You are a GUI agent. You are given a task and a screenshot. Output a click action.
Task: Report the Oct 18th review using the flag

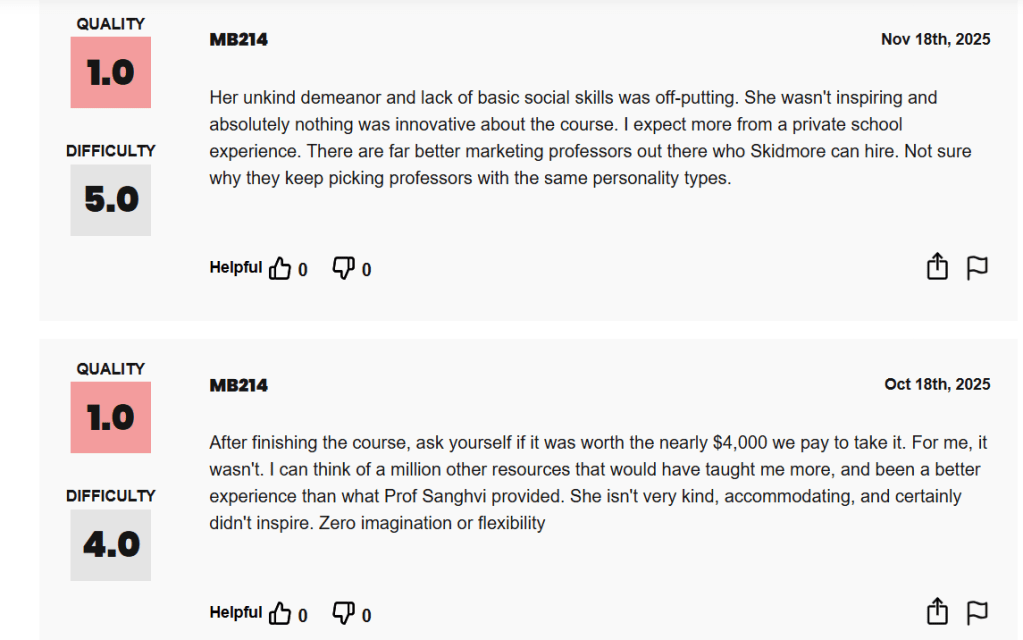click(977, 612)
